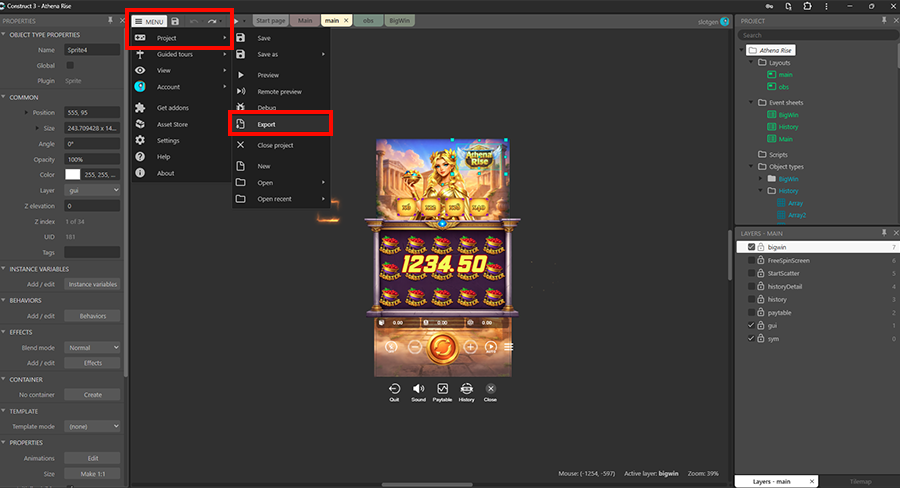Click the Debug bug icon
Image resolution: width=900 pixels, height=488 pixels.
click(240, 107)
